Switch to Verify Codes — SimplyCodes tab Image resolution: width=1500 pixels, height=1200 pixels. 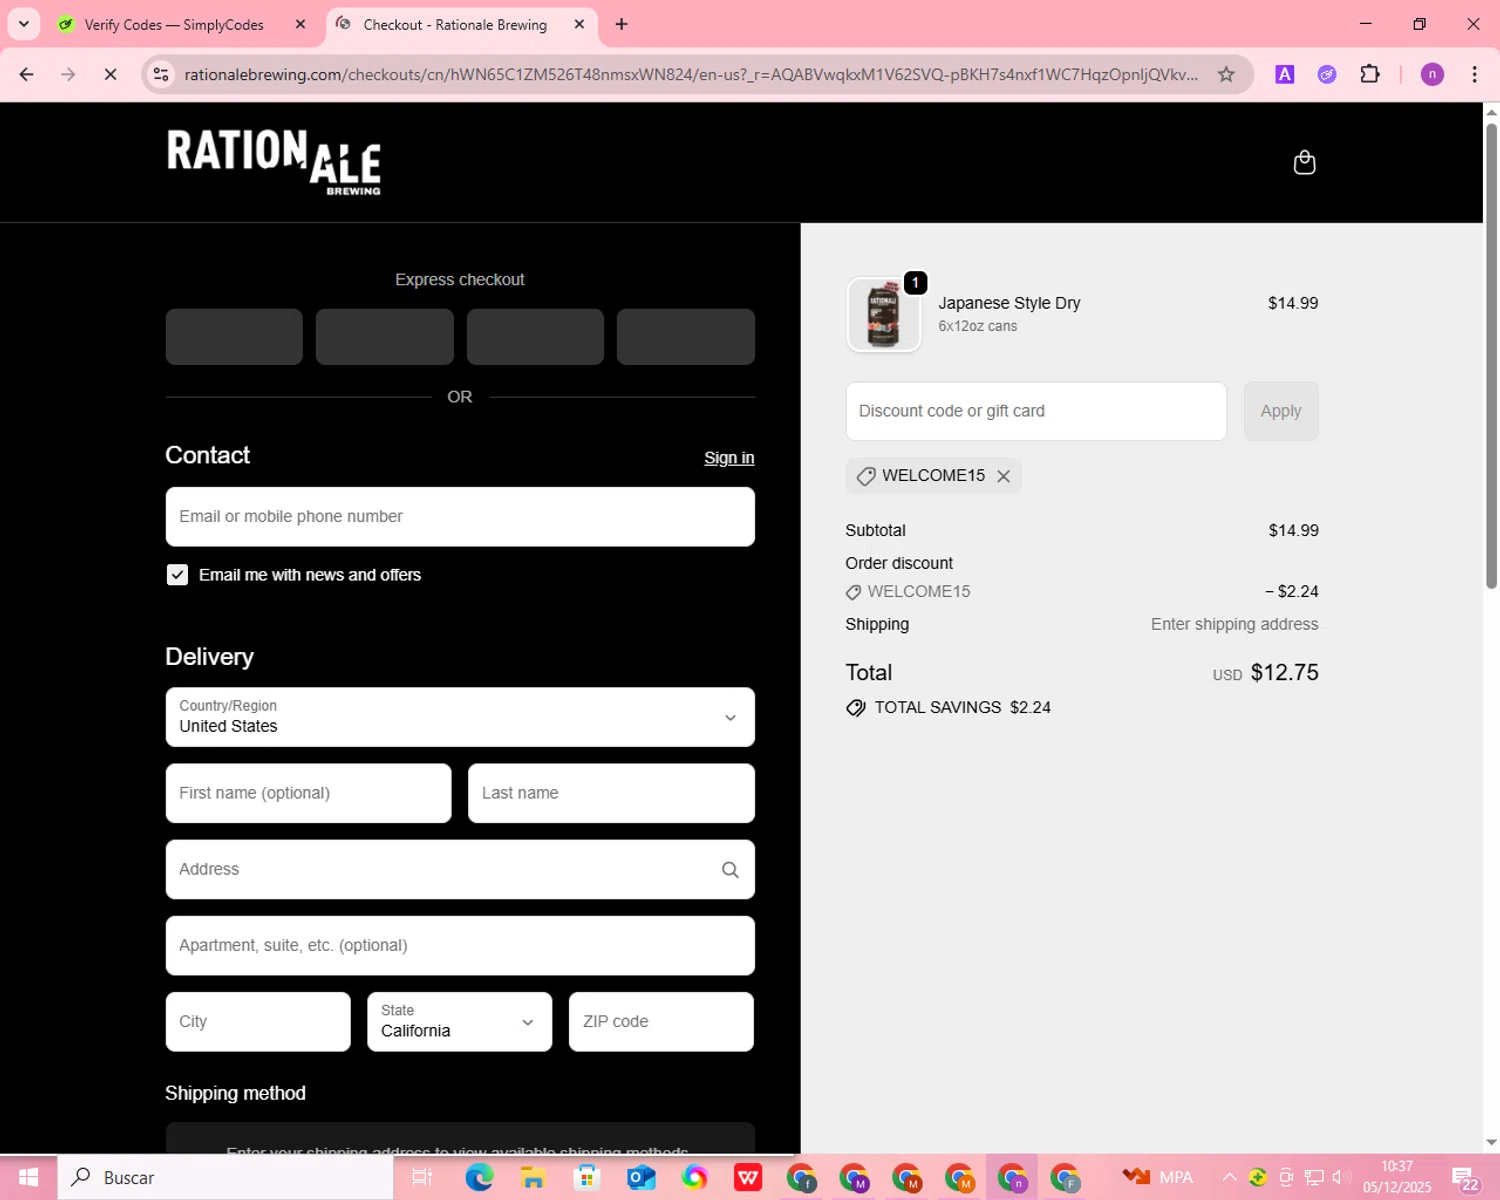pyautogui.click(x=173, y=24)
